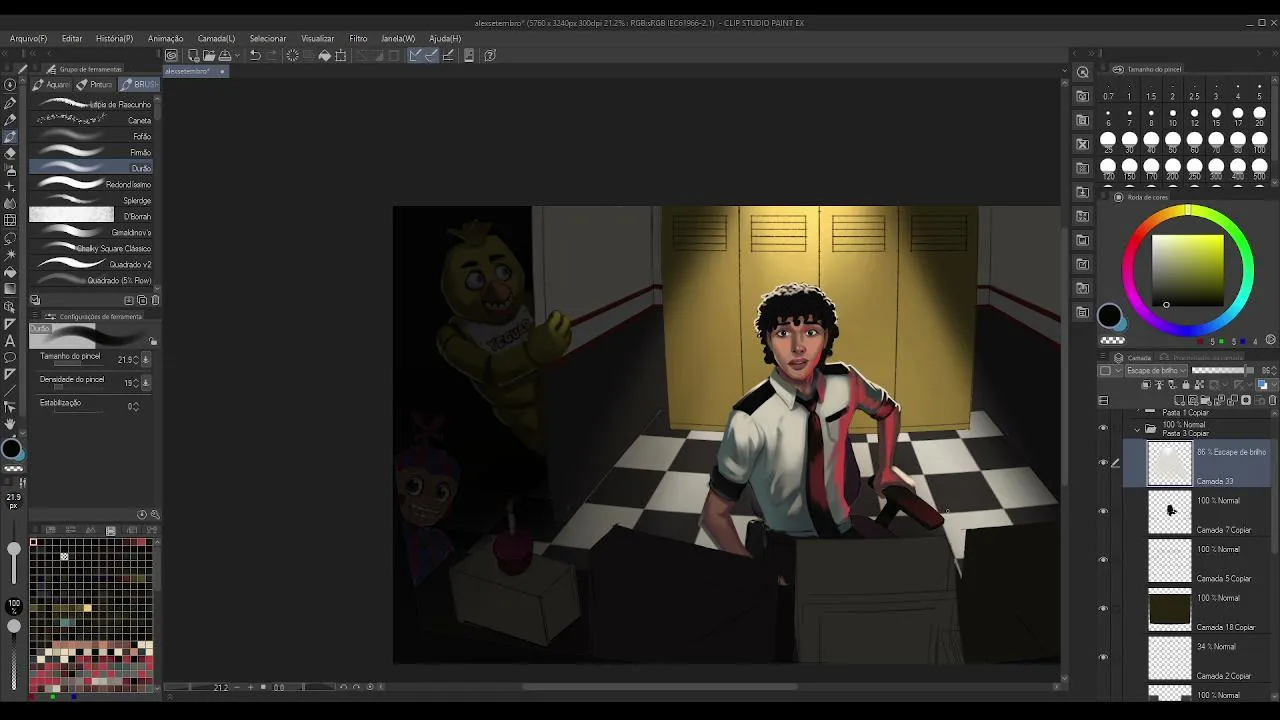Click the main color black swatch in toolbox
The width and height of the screenshot is (1280, 720).
coord(9,449)
